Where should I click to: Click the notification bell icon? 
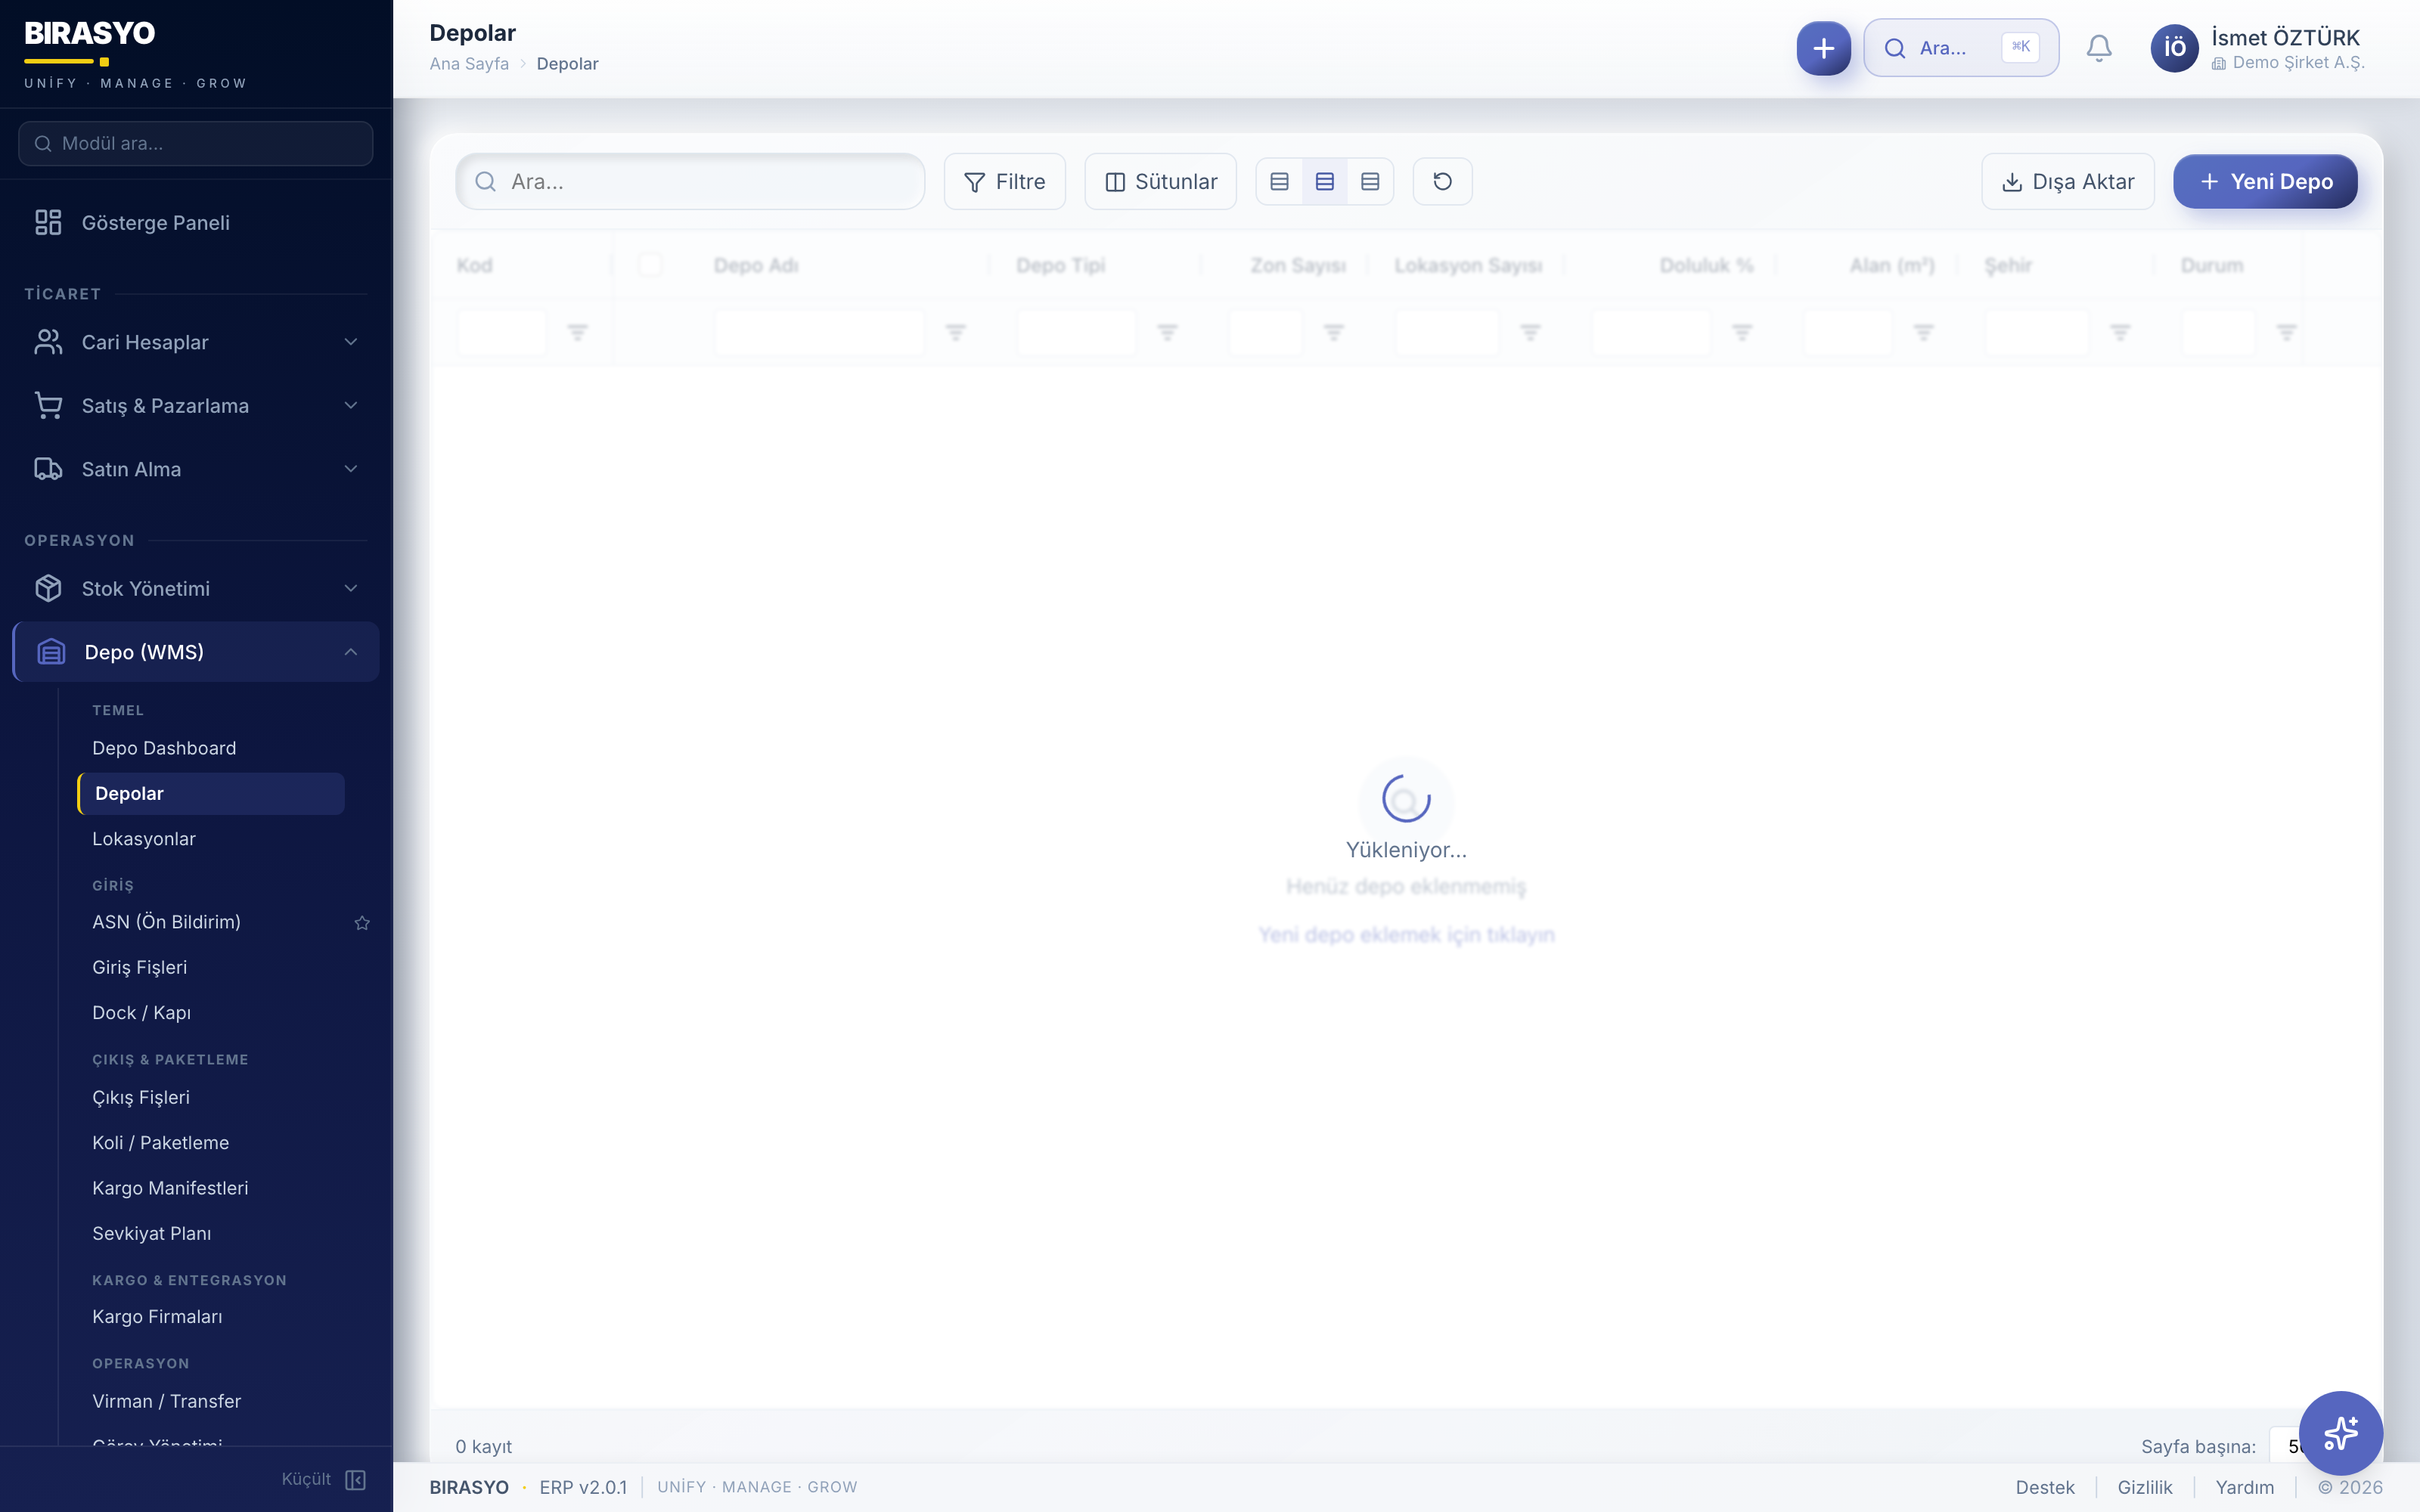tap(2099, 48)
